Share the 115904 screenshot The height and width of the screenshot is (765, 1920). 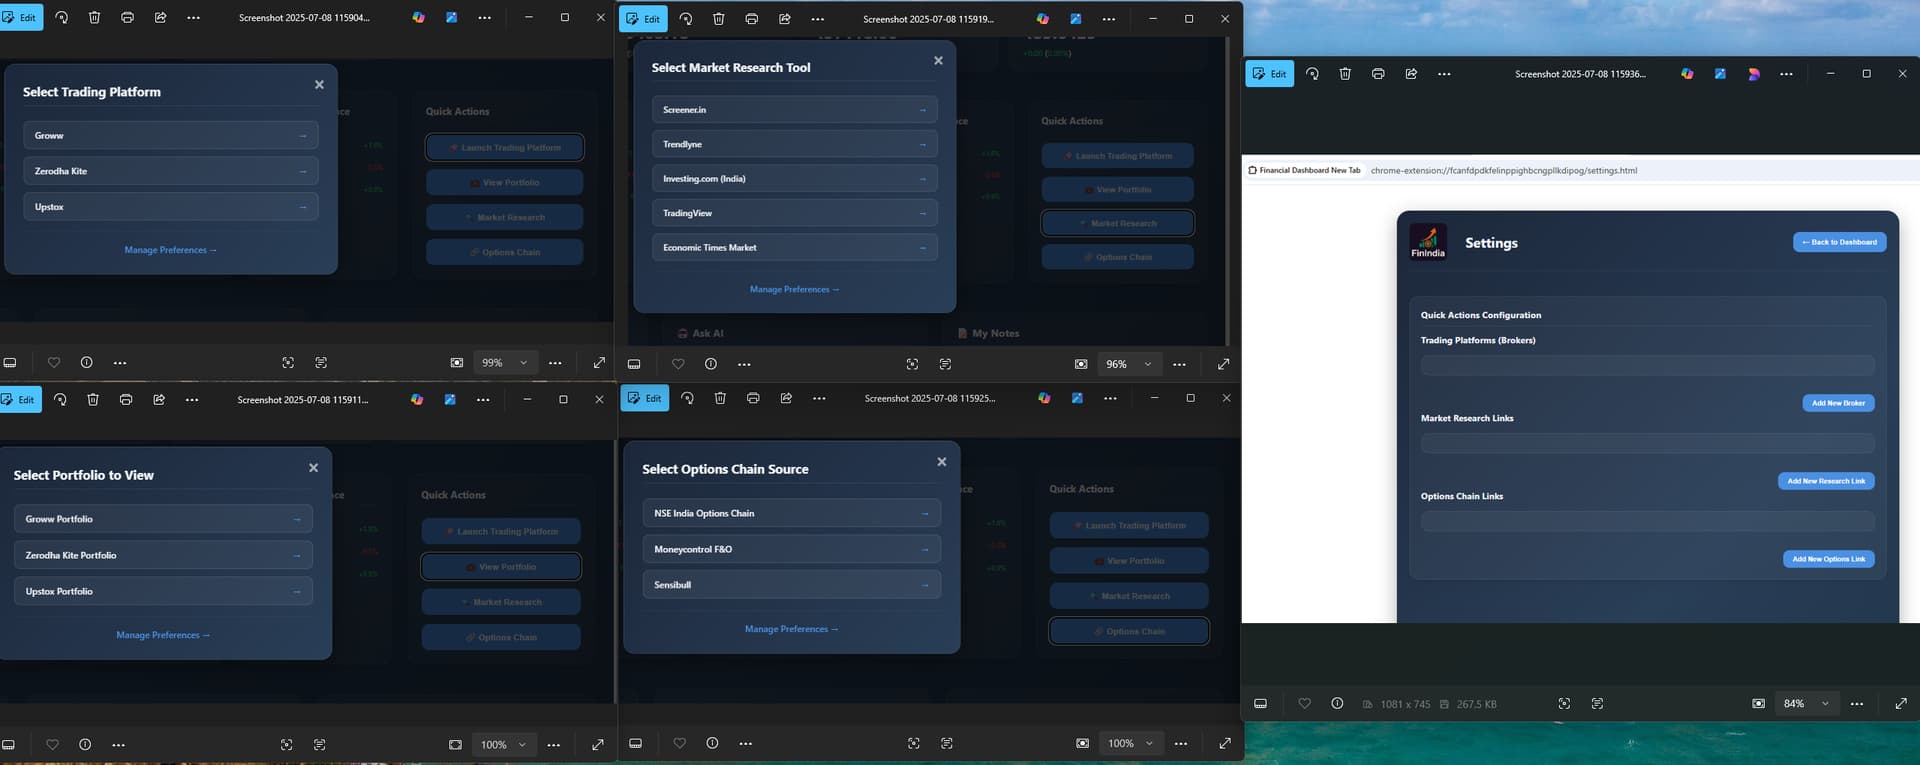[x=161, y=18]
